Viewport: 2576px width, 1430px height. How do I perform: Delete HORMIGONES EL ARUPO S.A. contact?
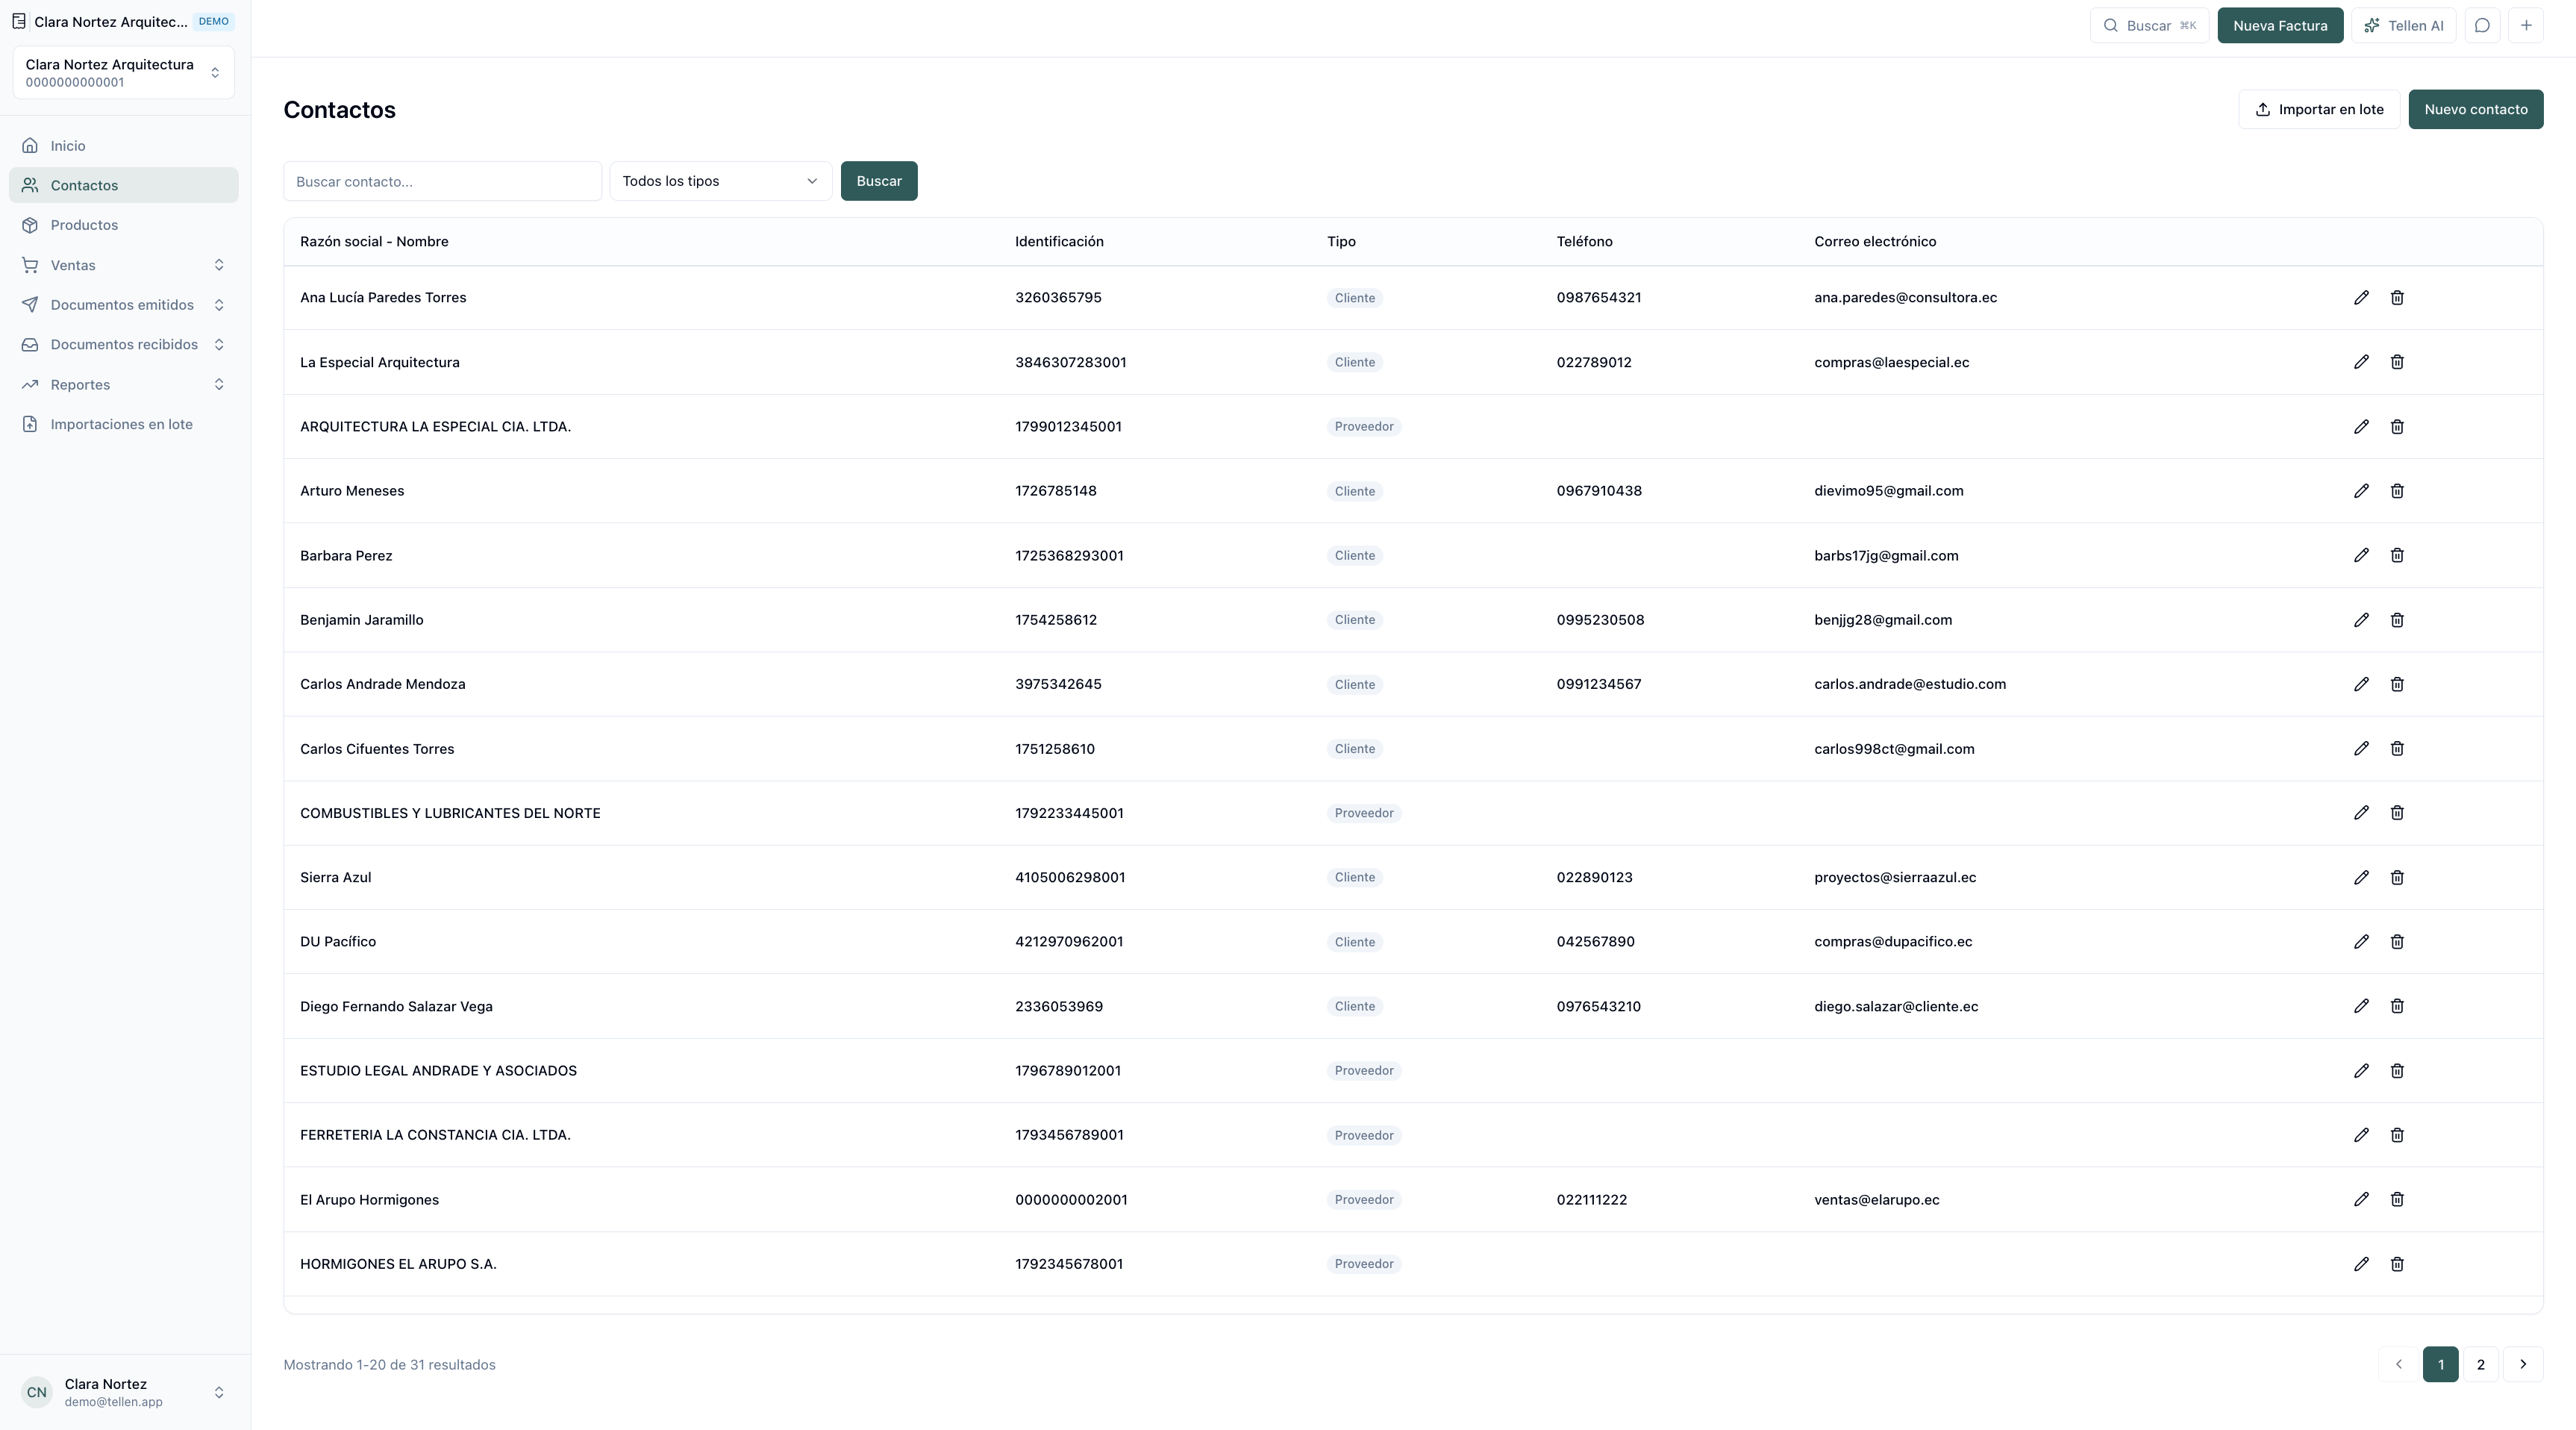(2397, 1264)
